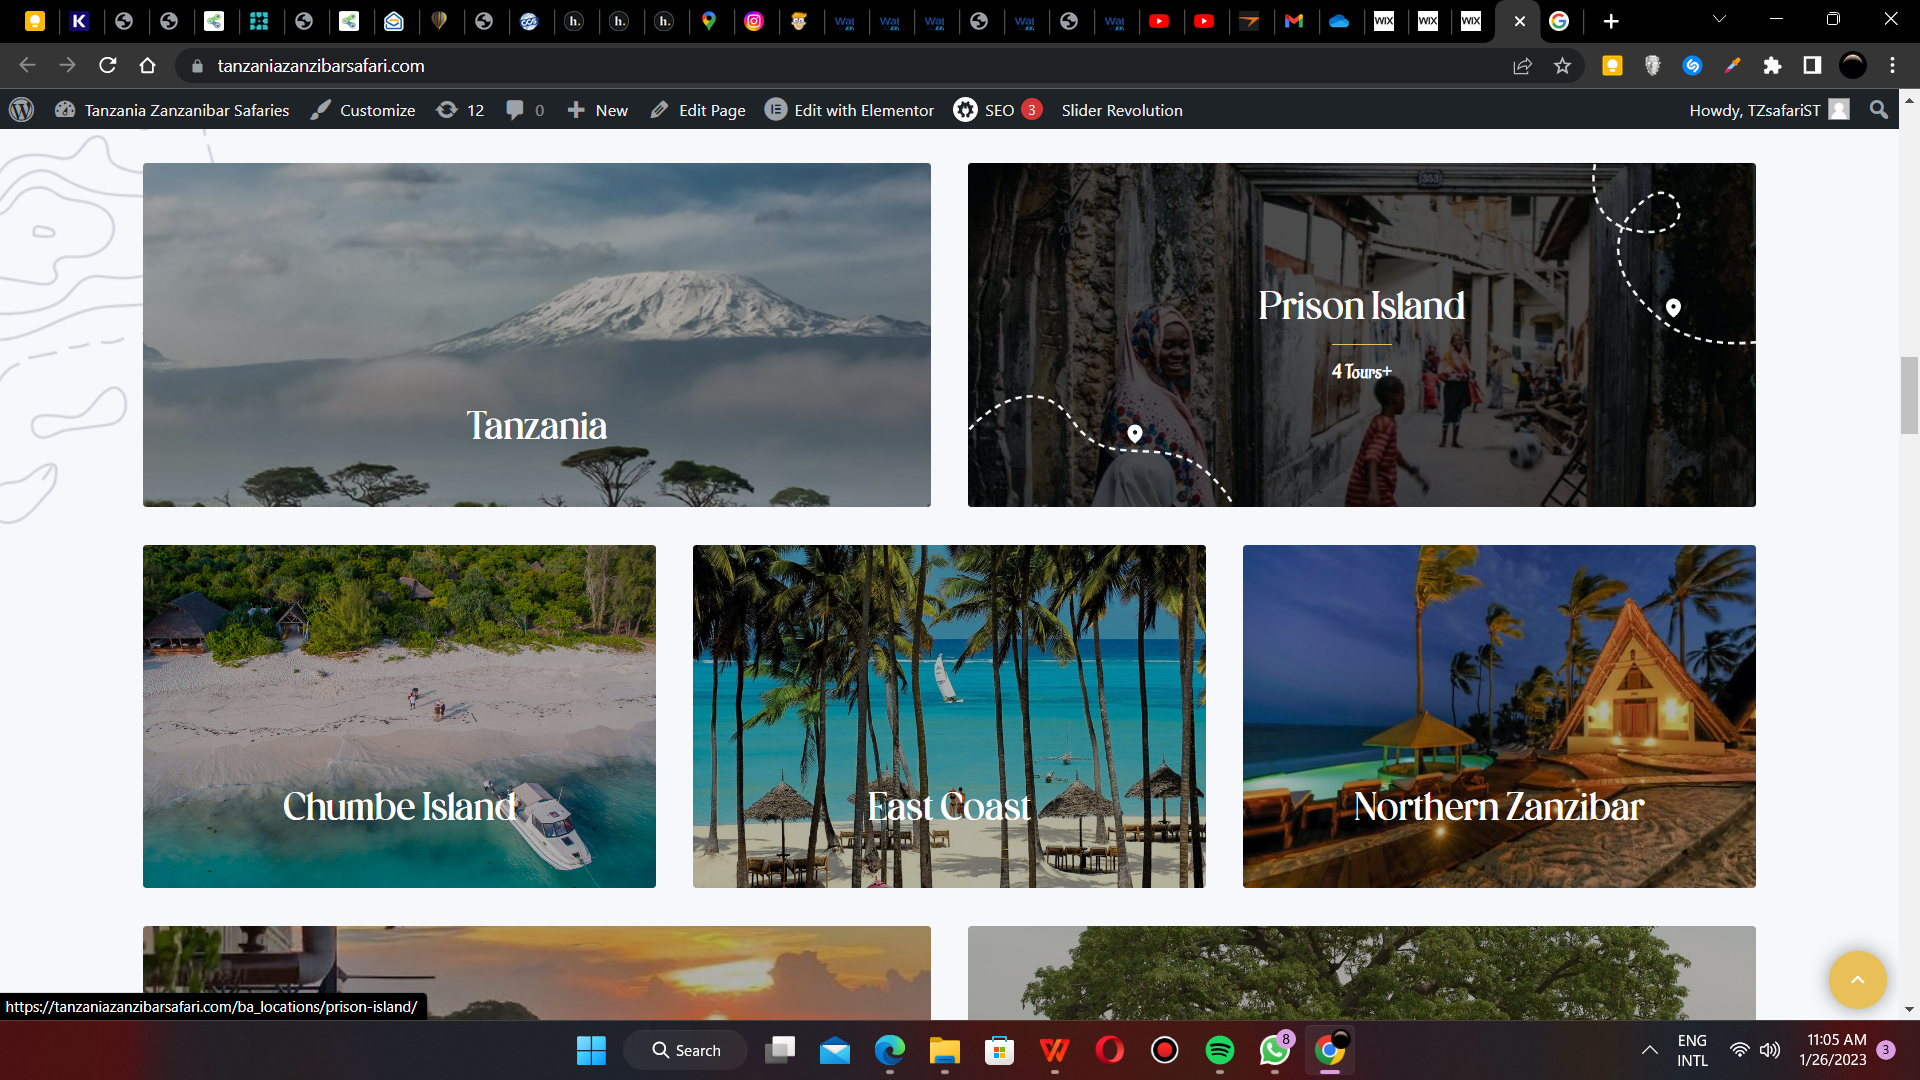This screenshot has width=1920, height=1080.
Task: Reload the page with the refresh icon
Action: pos(108,66)
